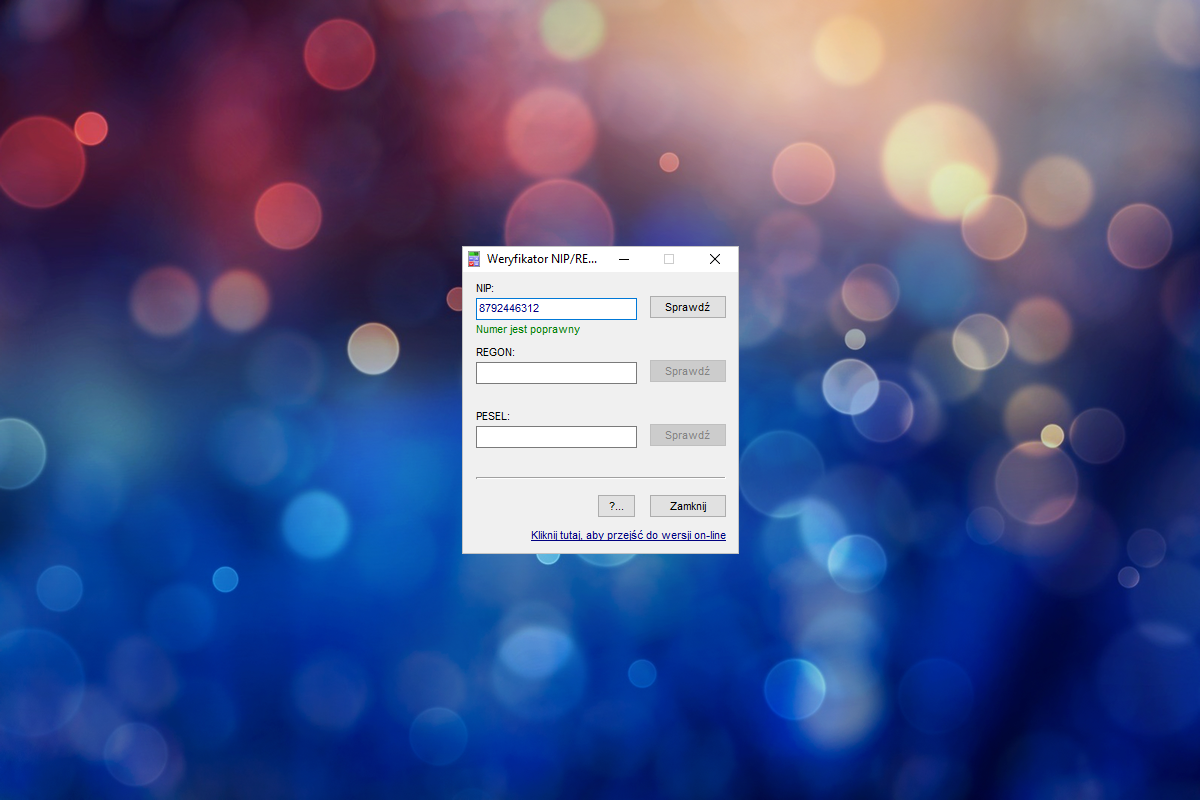Open the on-line version link
Image resolution: width=1200 pixels, height=800 pixels.
click(628, 536)
